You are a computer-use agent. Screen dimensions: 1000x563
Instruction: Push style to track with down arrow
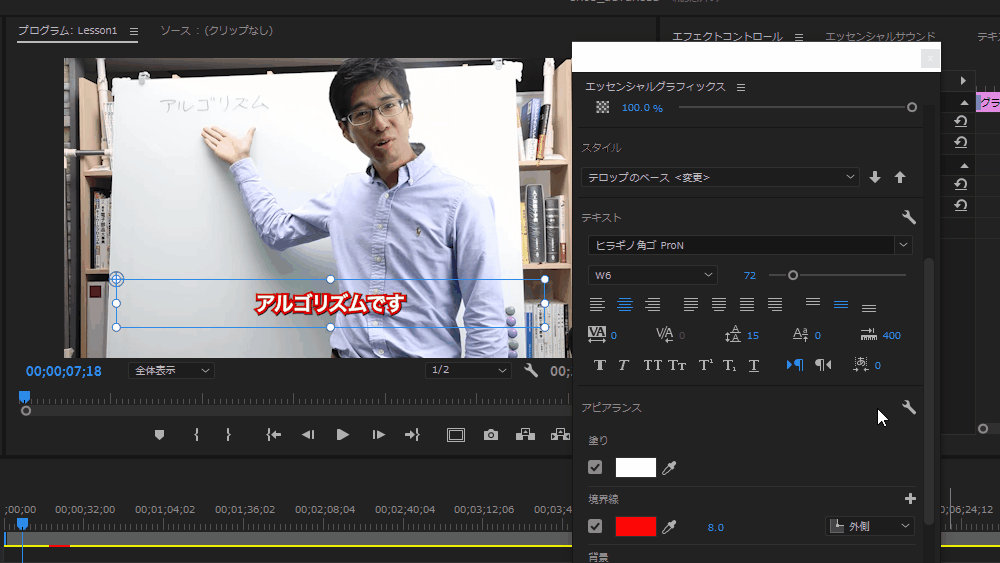coord(875,177)
